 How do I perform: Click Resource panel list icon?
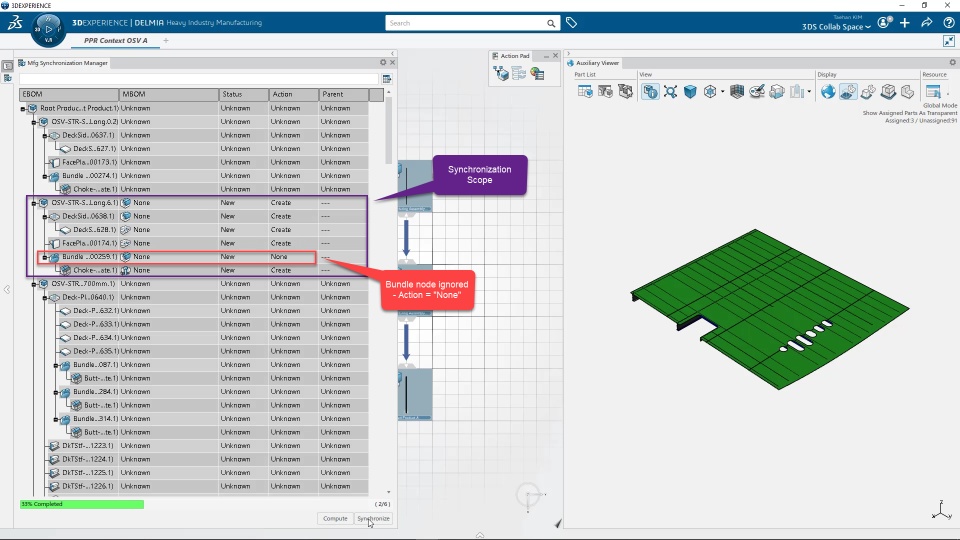(x=933, y=92)
